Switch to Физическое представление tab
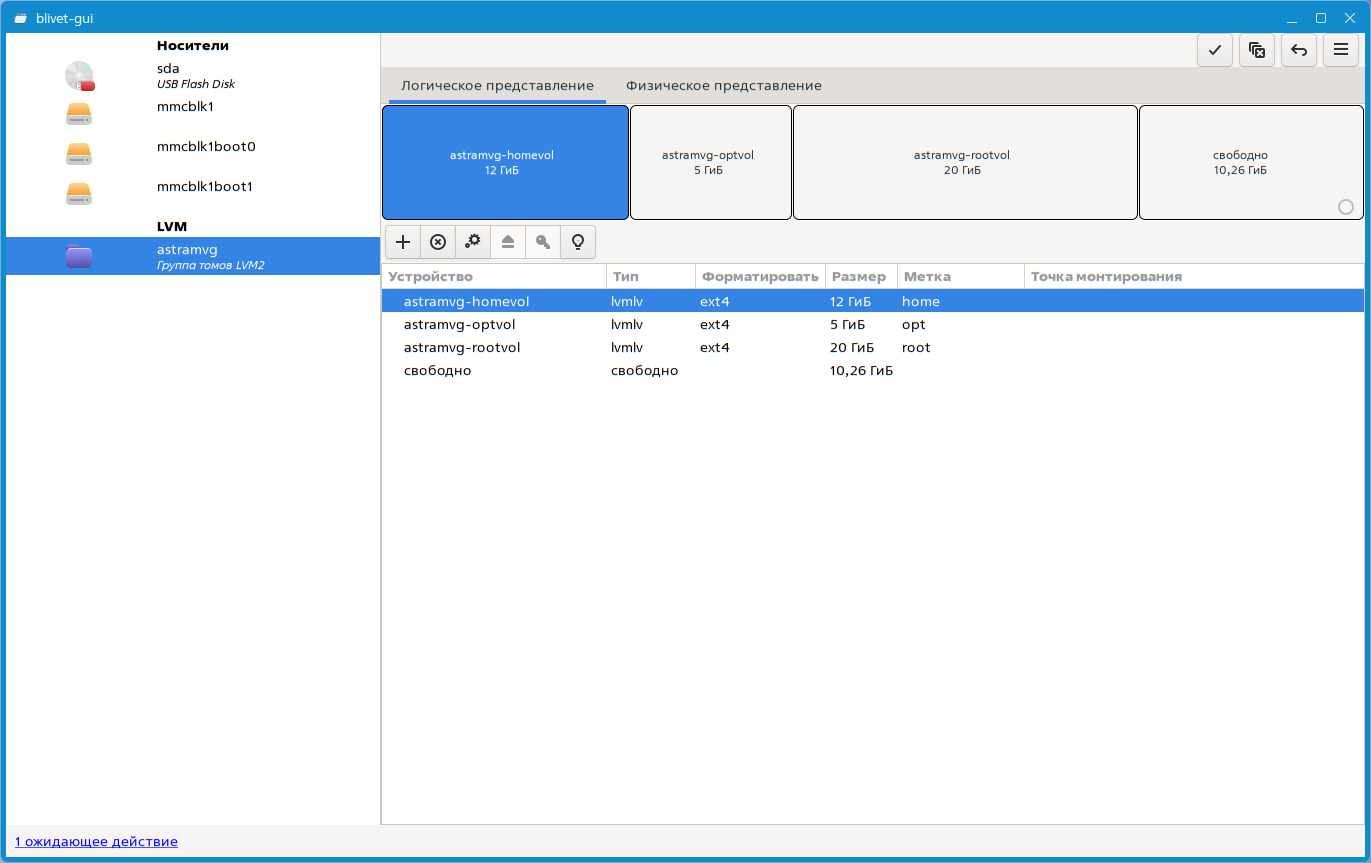 tap(723, 86)
